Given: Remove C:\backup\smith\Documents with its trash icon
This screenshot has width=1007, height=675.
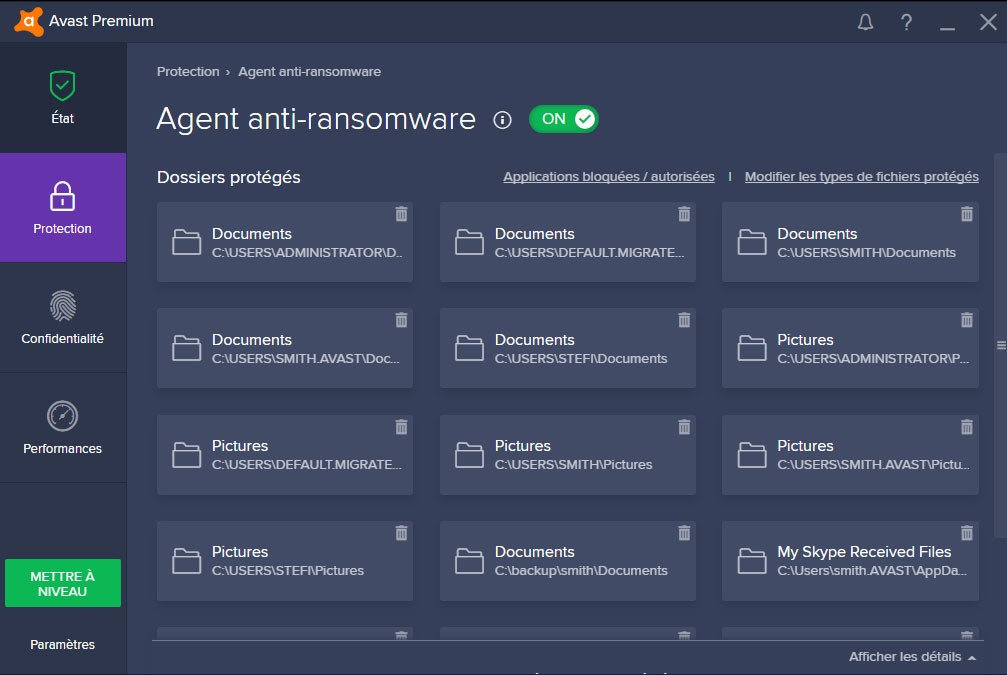Looking at the screenshot, I should pos(683,532).
